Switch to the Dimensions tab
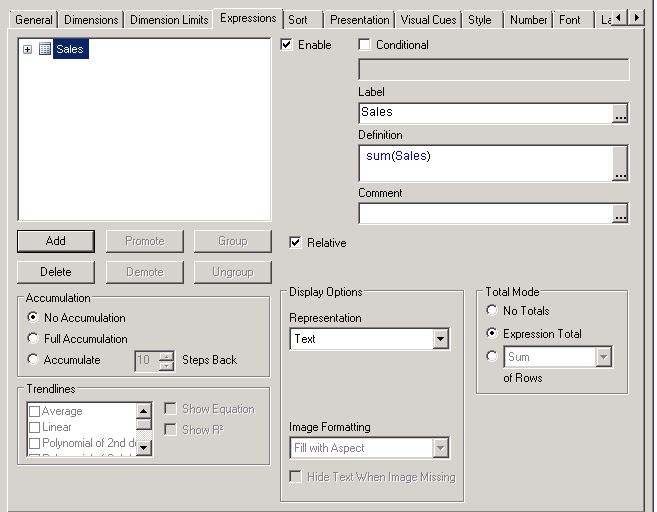Image resolution: width=657 pixels, height=512 pixels. tap(91, 20)
